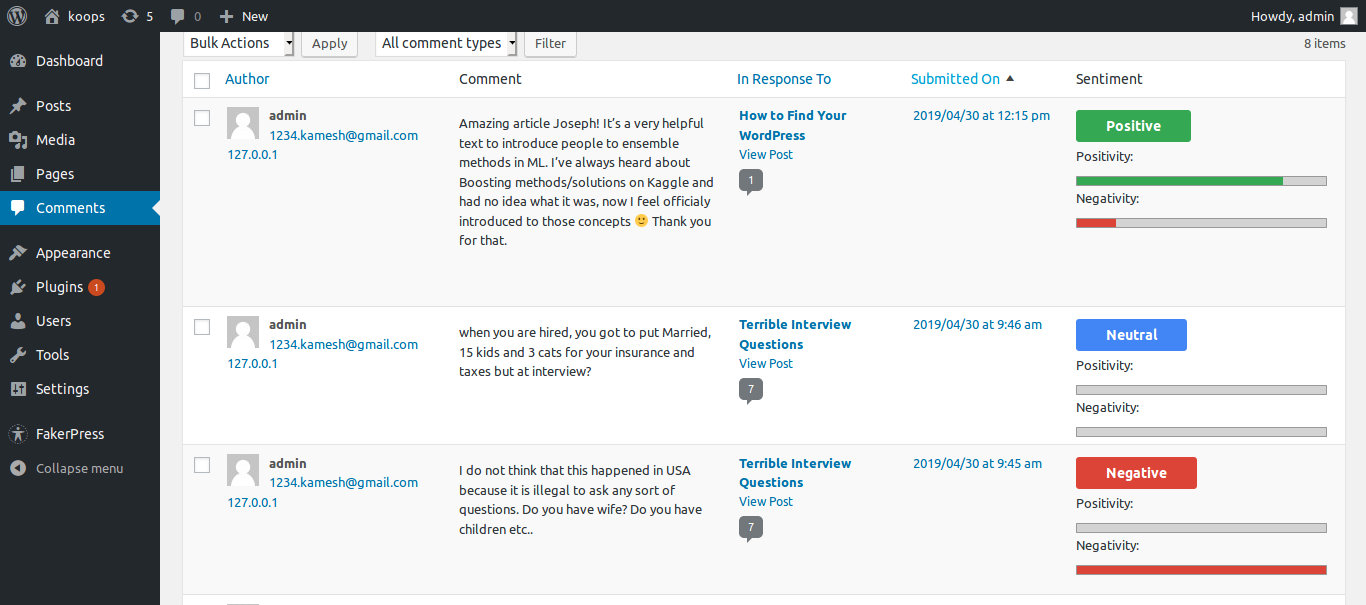Visit the koops site home icon
Screen dimensions: 1366x605
52,16
